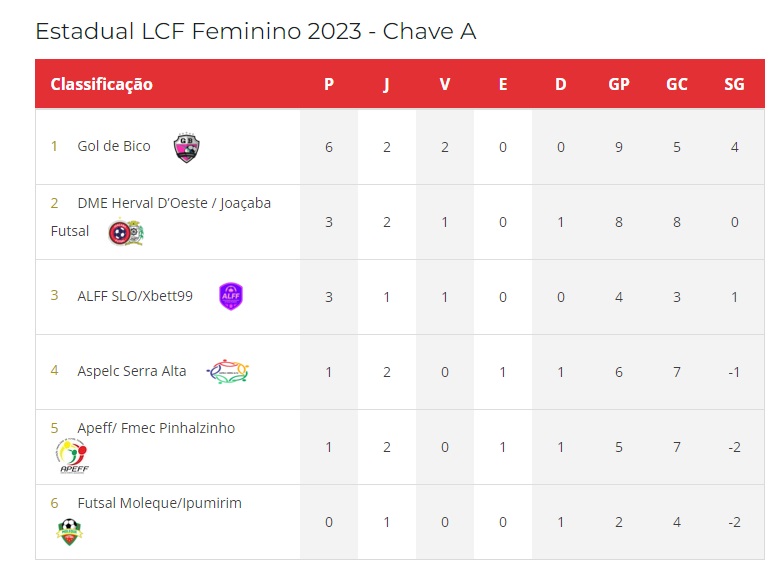781x573 pixels.
Task: Select the Aspelc Serra Alta team name
Action: click(132, 371)
